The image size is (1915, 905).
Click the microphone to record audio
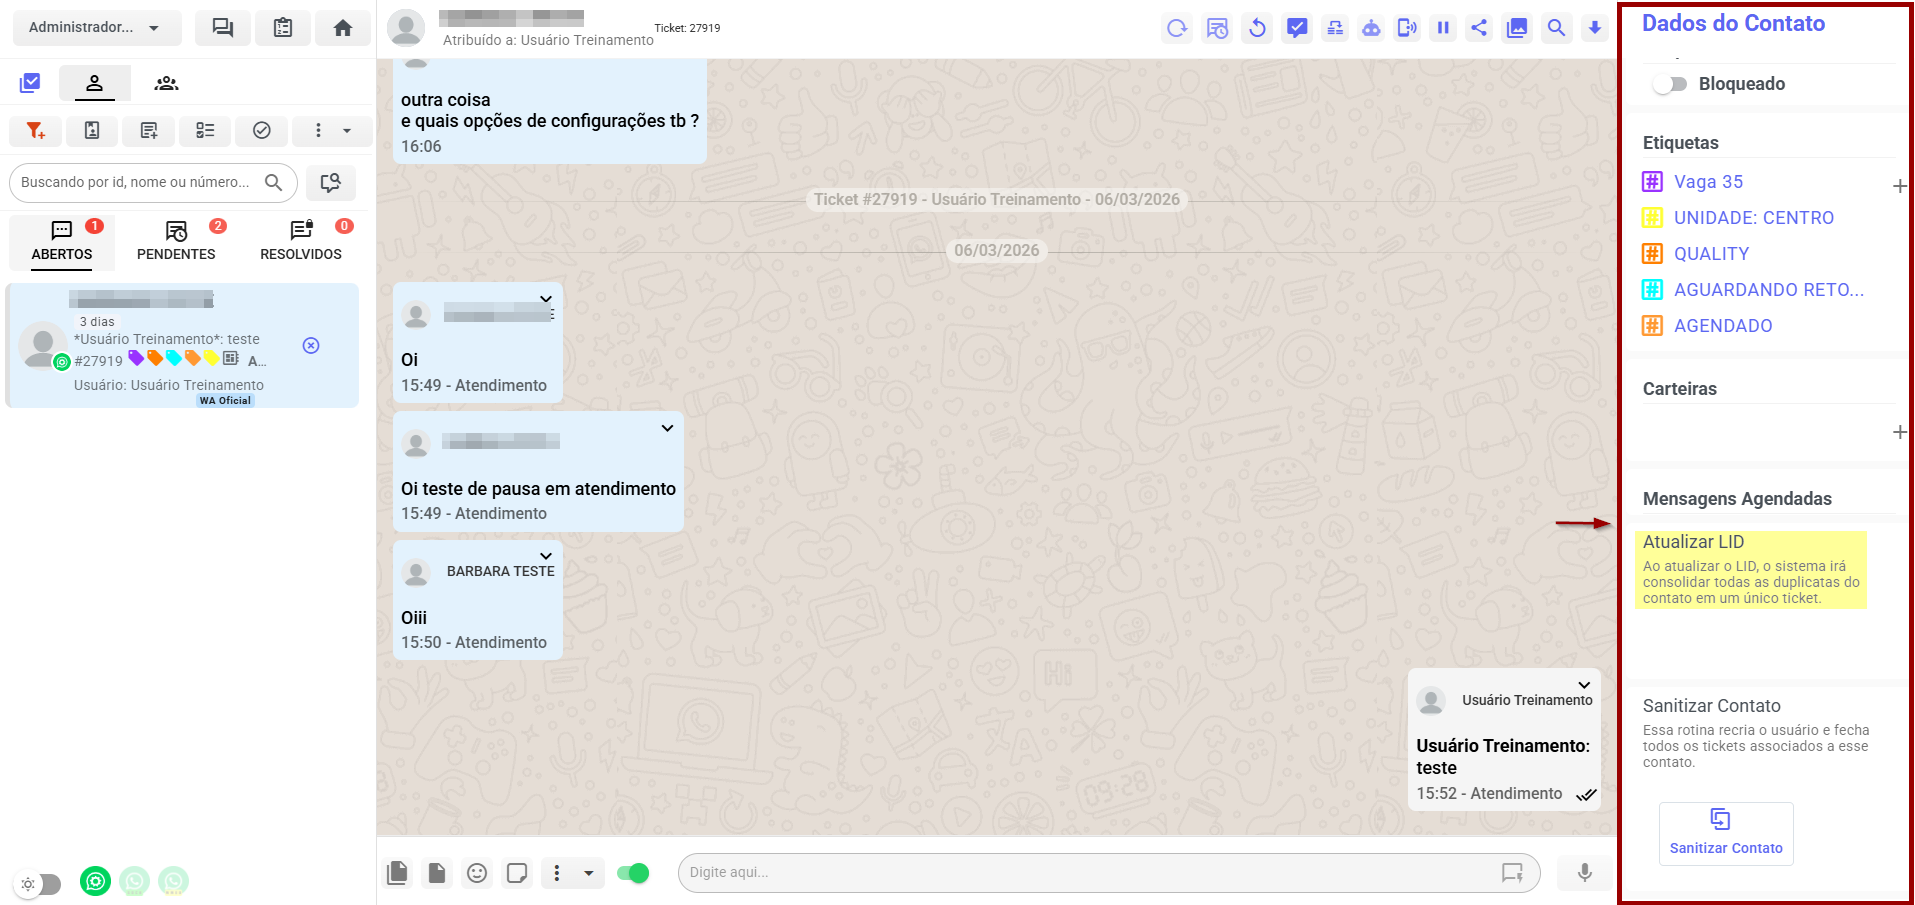[1584, 873]
